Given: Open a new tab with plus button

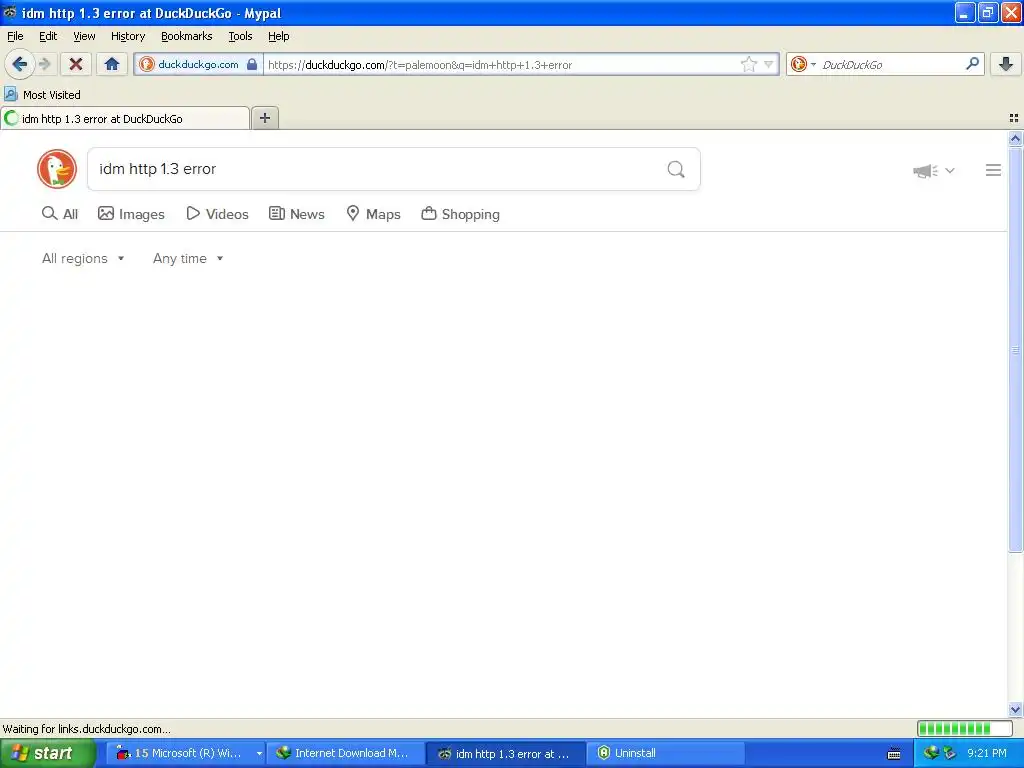Looking at the screenshot, I should point(264,118).
